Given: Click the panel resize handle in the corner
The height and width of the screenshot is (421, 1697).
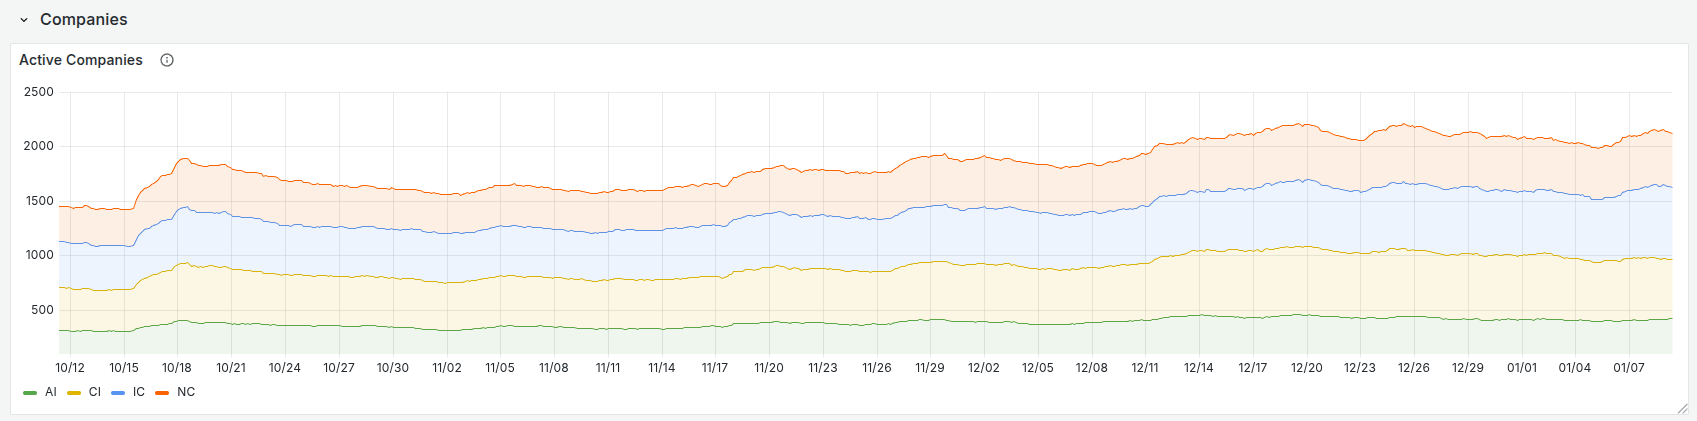Looking at the screenshot, I should [x=1682, y=408].
